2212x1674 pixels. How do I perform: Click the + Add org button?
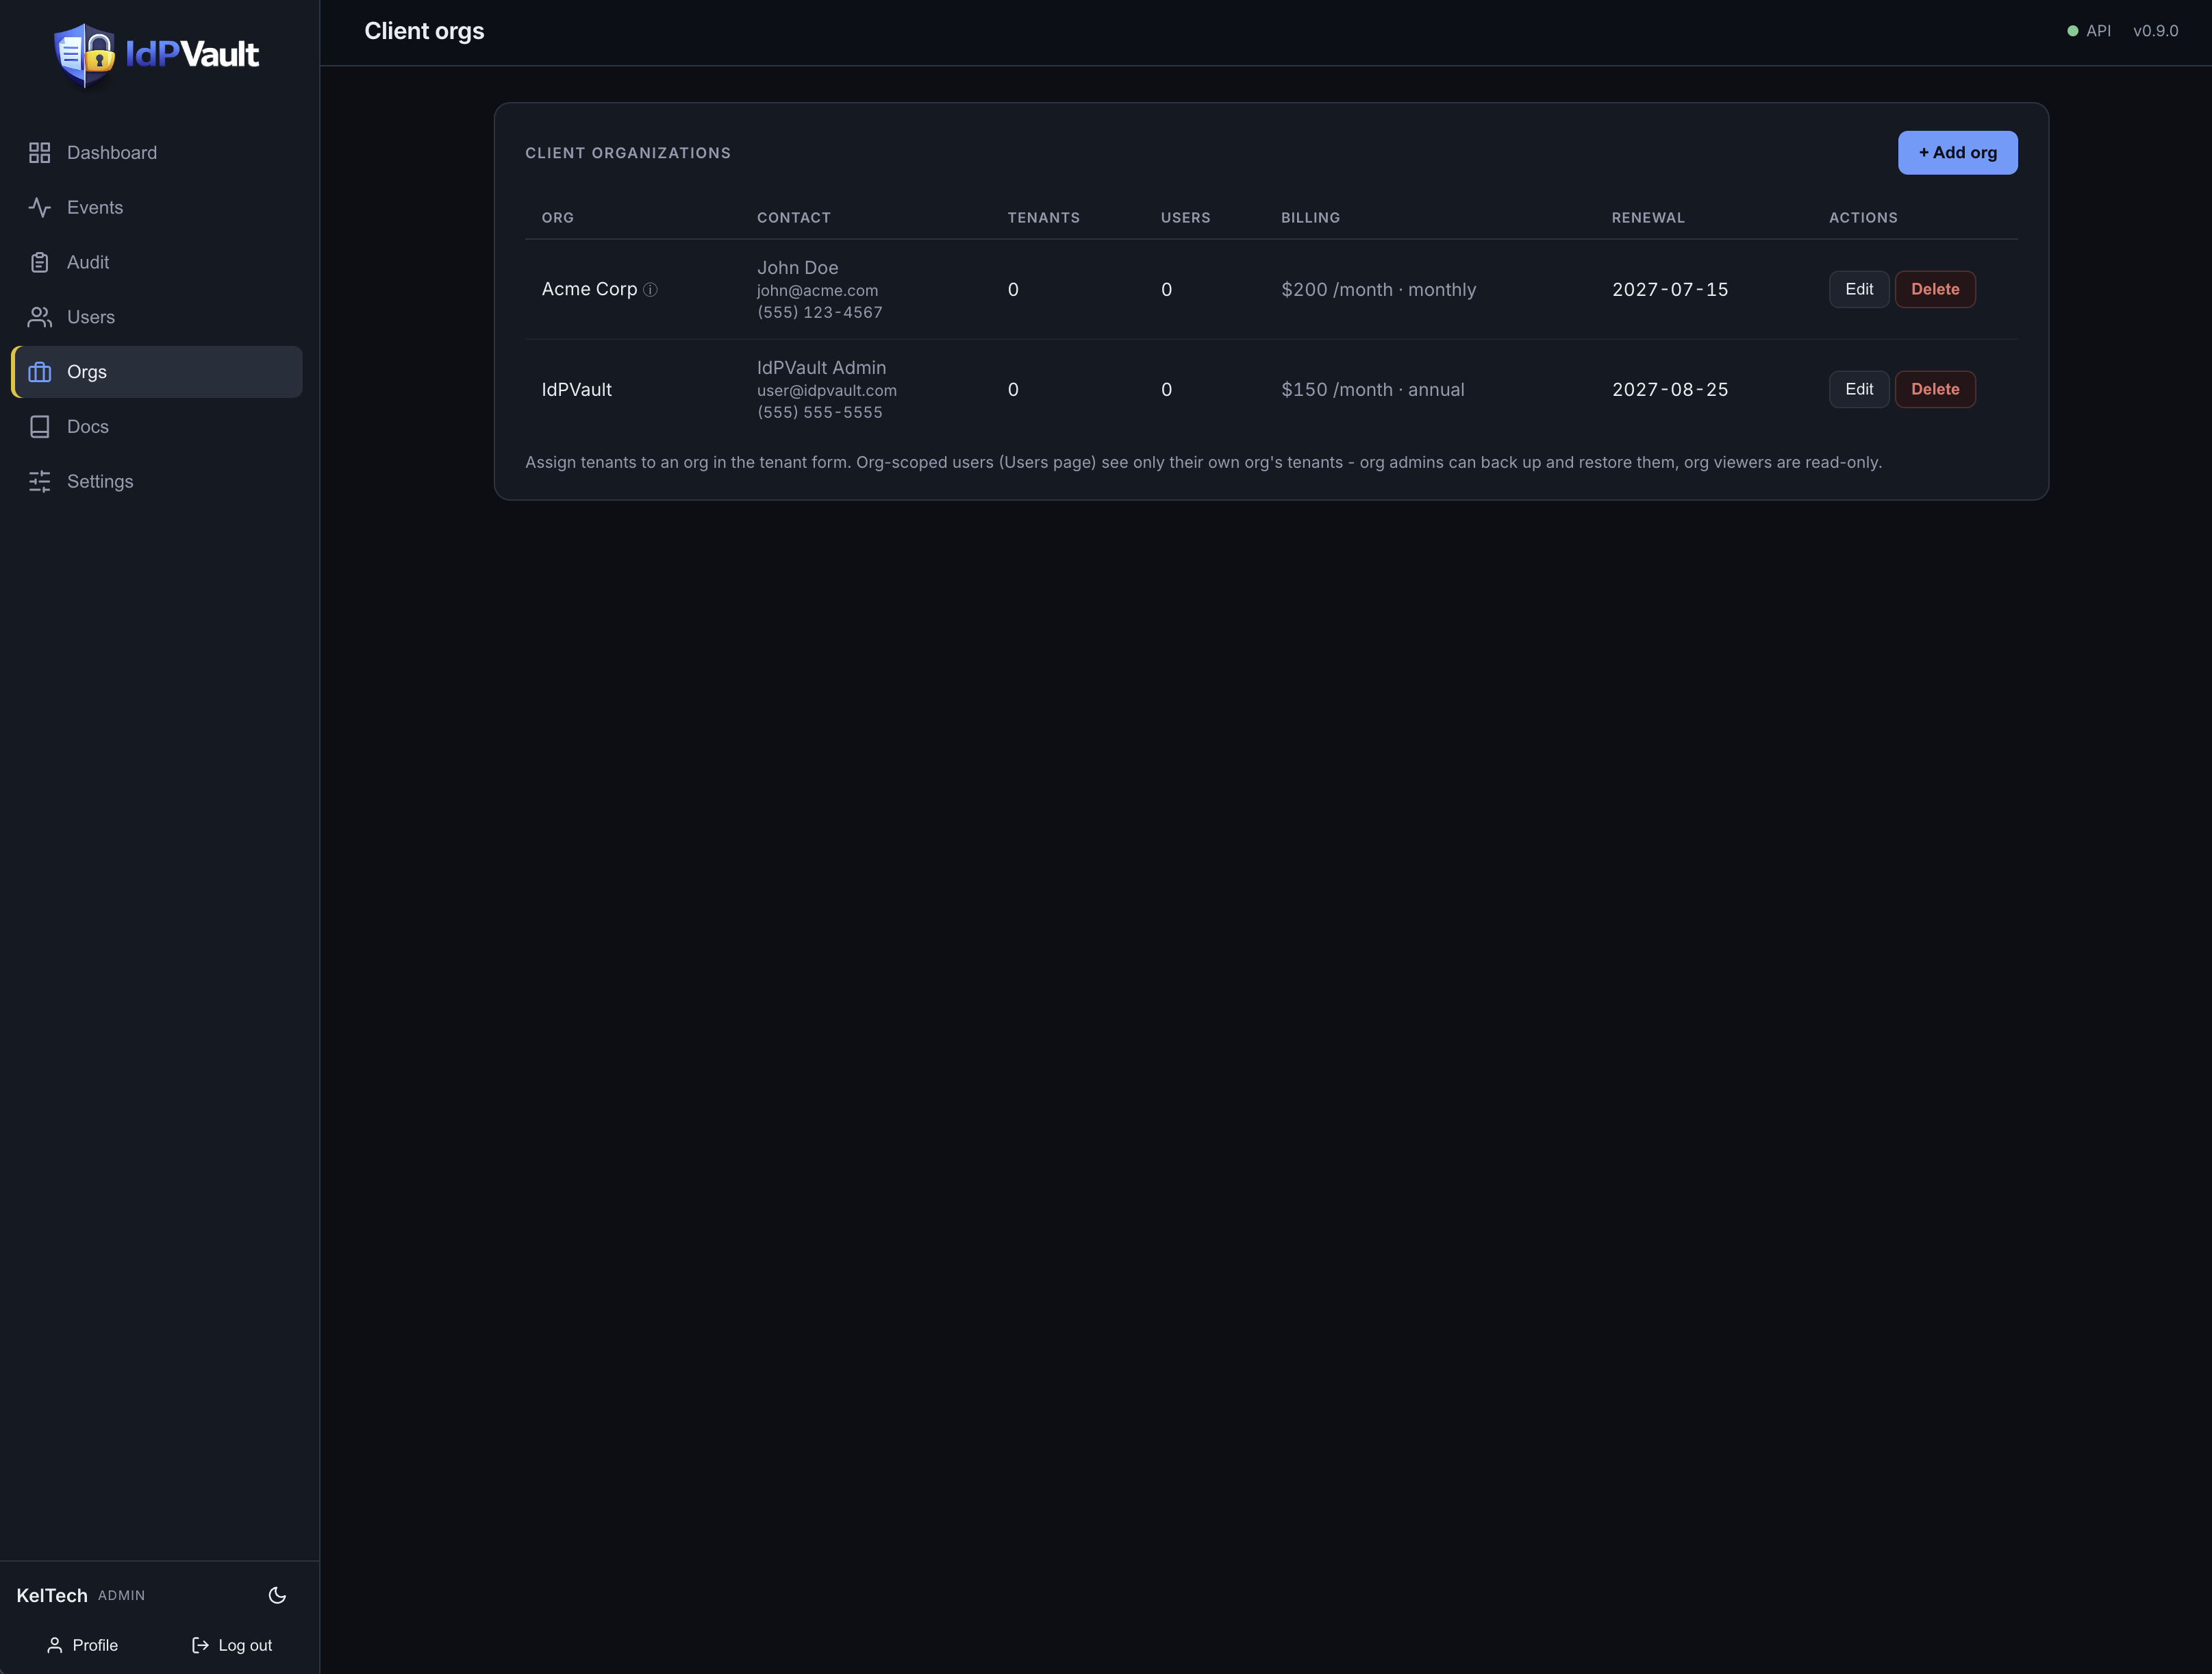tap(1957, 153)
